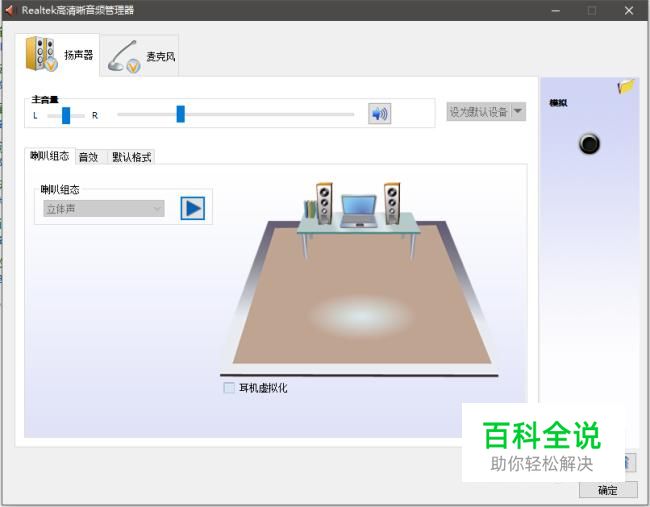Open the 默认格式 default format tab
This screenshot has width=650, height=507.
pos(131,157)
